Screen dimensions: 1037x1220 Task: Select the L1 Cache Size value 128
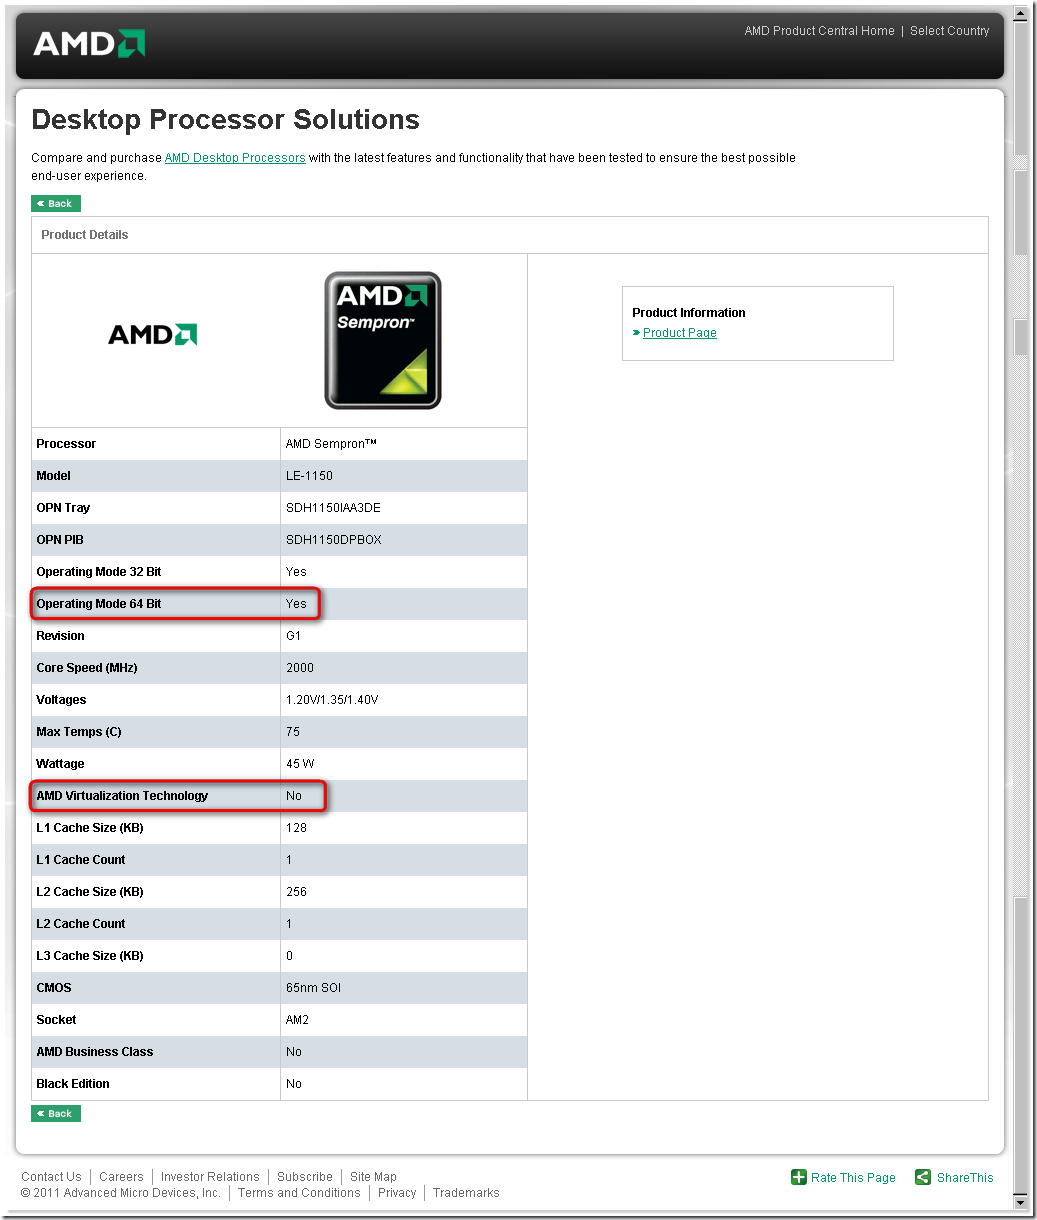[x=296, y=828]
